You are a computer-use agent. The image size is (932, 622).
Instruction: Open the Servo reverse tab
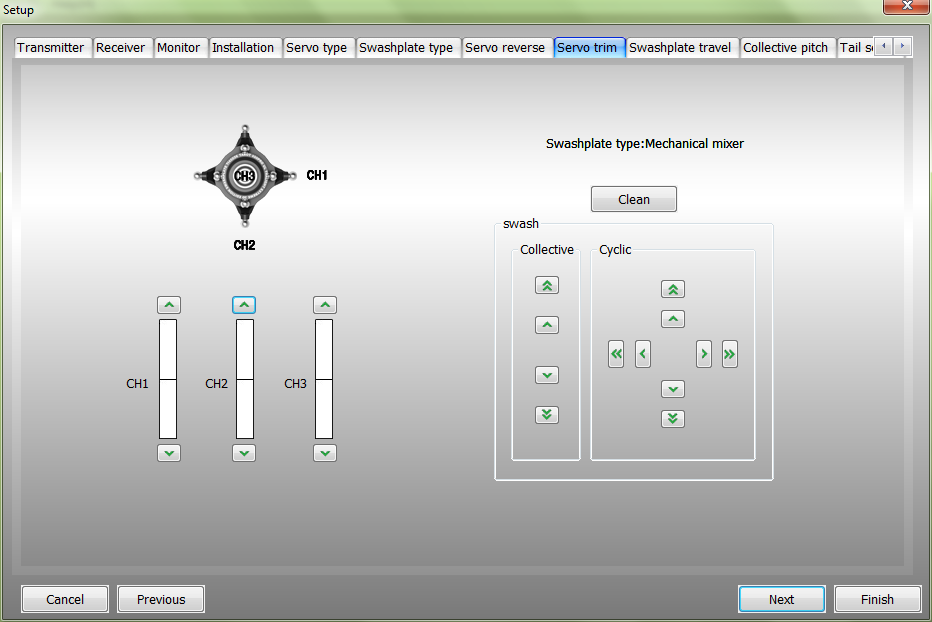coord(505,47)
